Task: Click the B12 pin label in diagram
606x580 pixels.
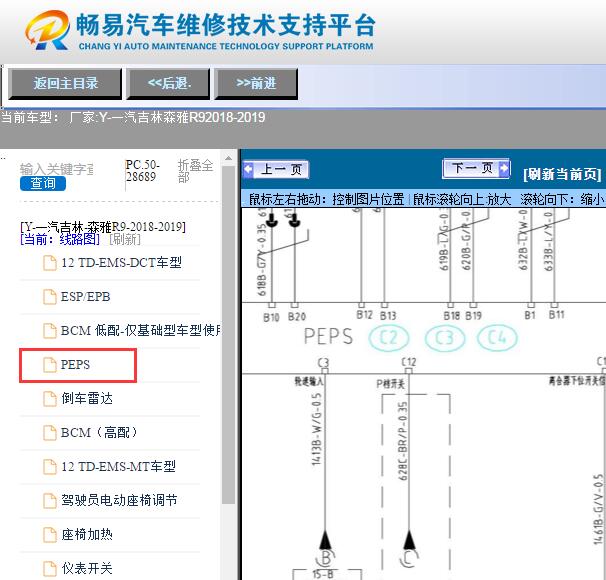Action: (364, 315)
